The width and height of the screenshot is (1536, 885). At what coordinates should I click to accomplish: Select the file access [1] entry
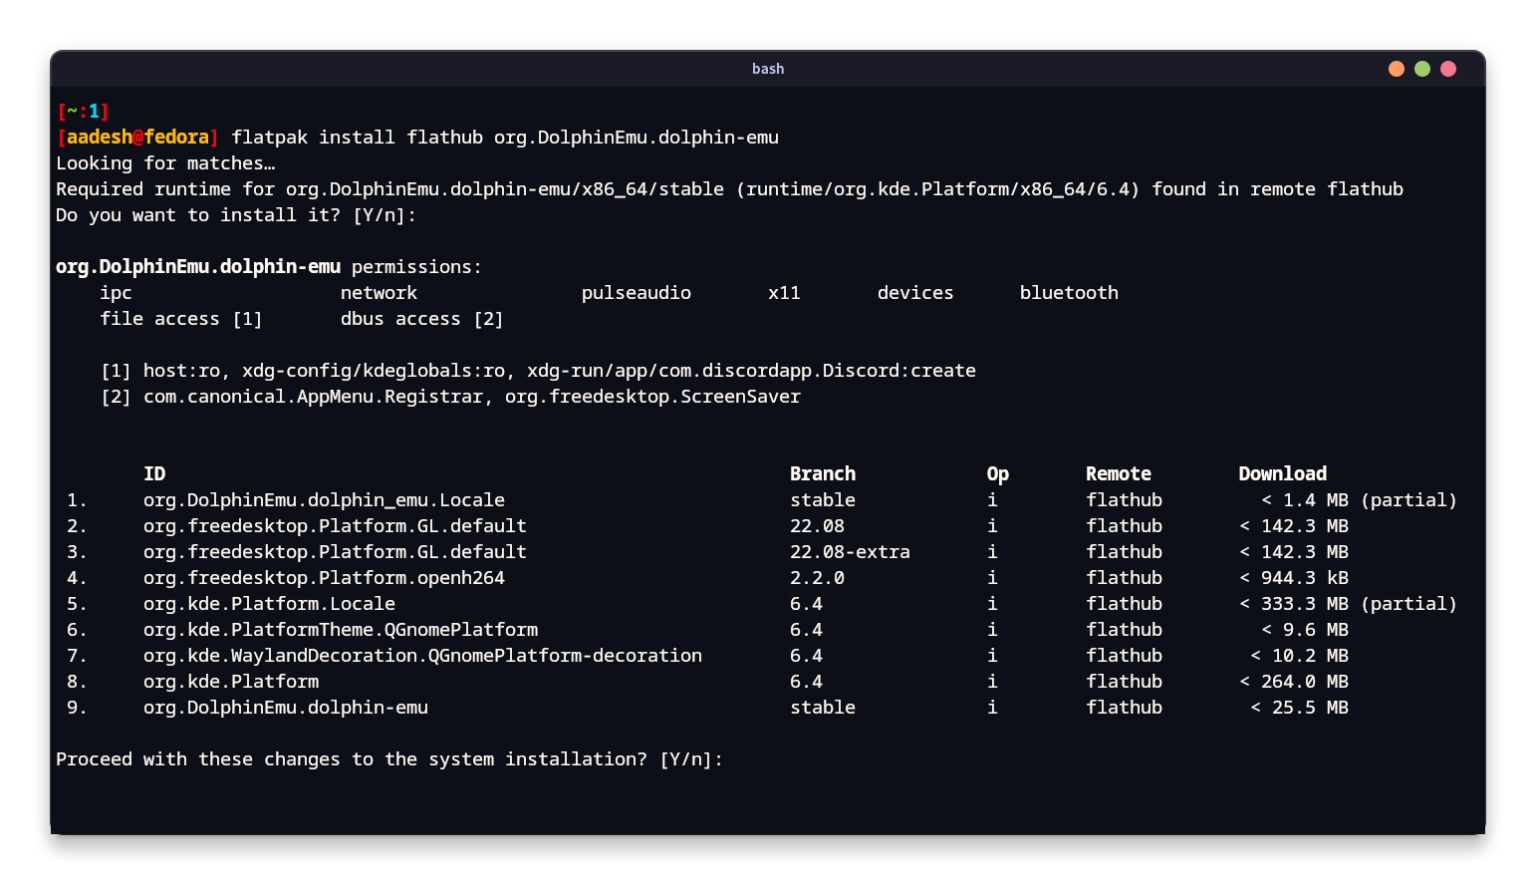(x=180, y=318)
